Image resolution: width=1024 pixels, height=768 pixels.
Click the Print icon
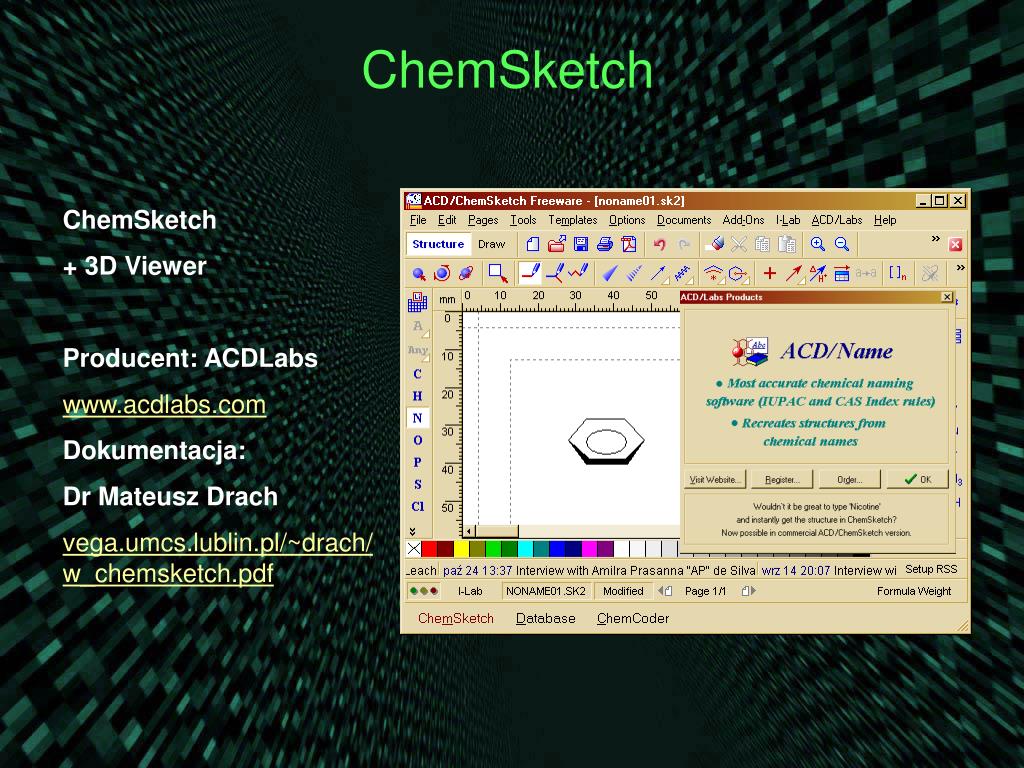(605, 244)
